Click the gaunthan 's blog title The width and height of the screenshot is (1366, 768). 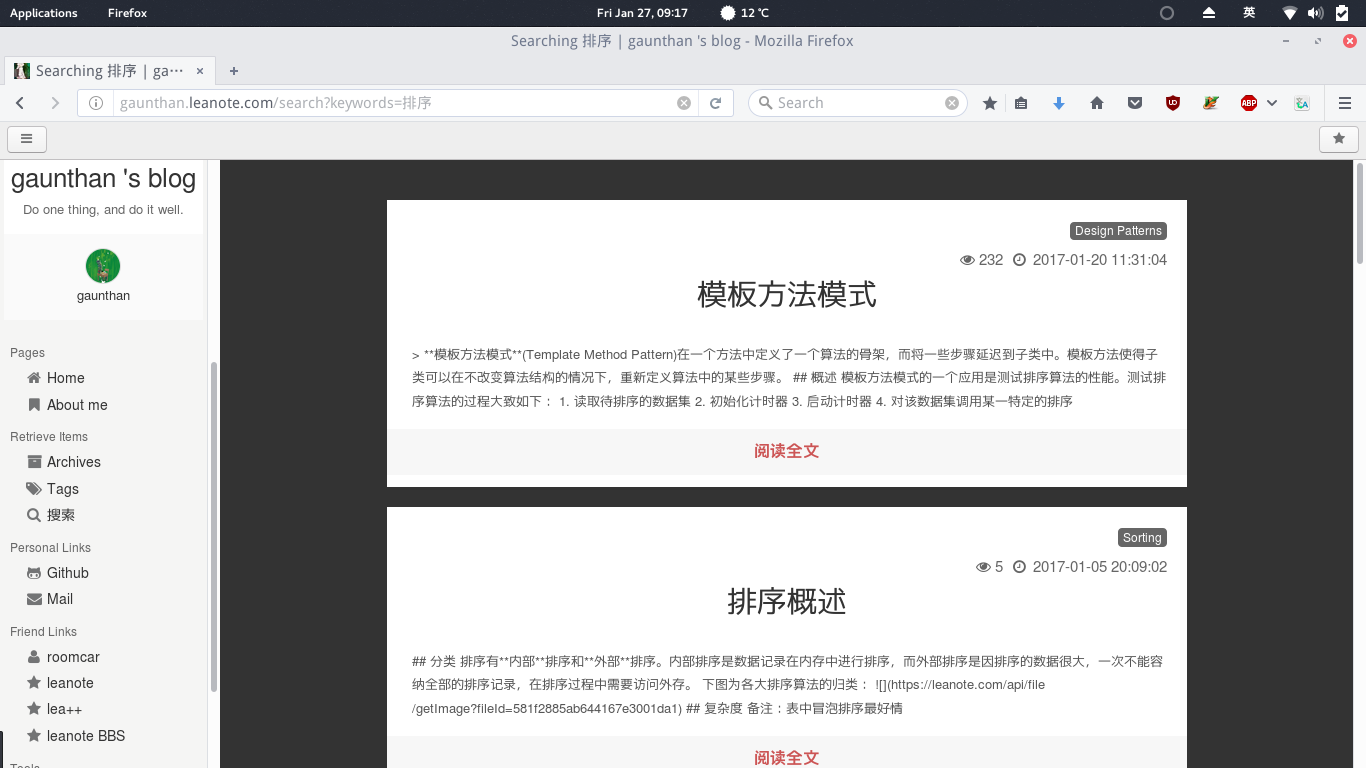click(103, 179)
